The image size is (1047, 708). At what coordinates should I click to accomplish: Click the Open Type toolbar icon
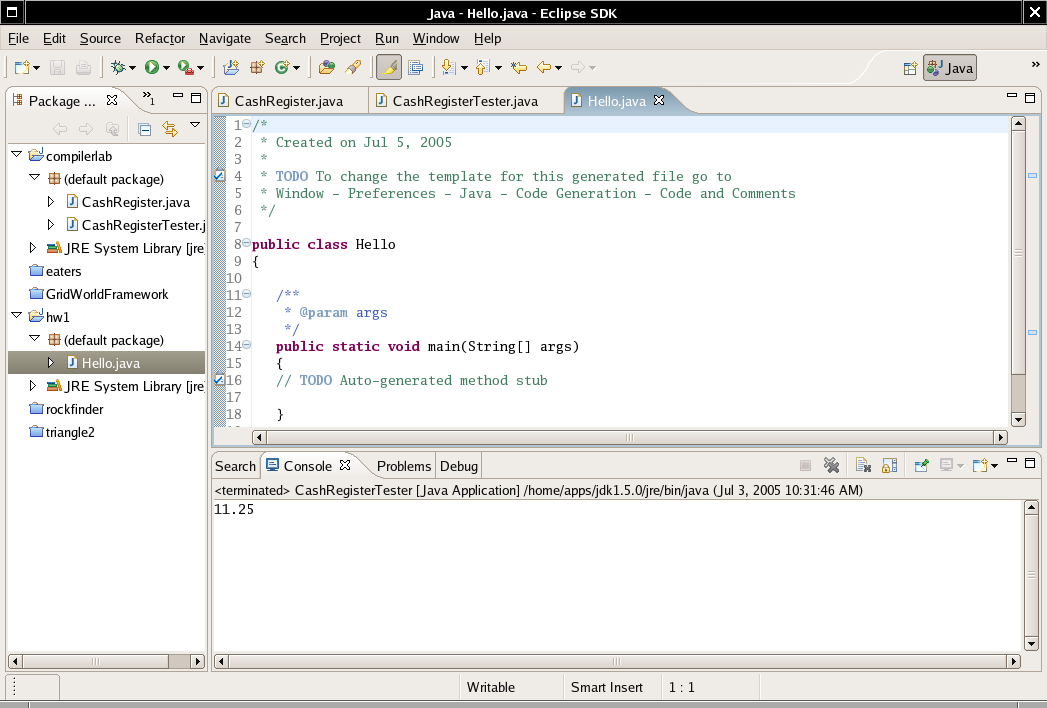(326, 67)
